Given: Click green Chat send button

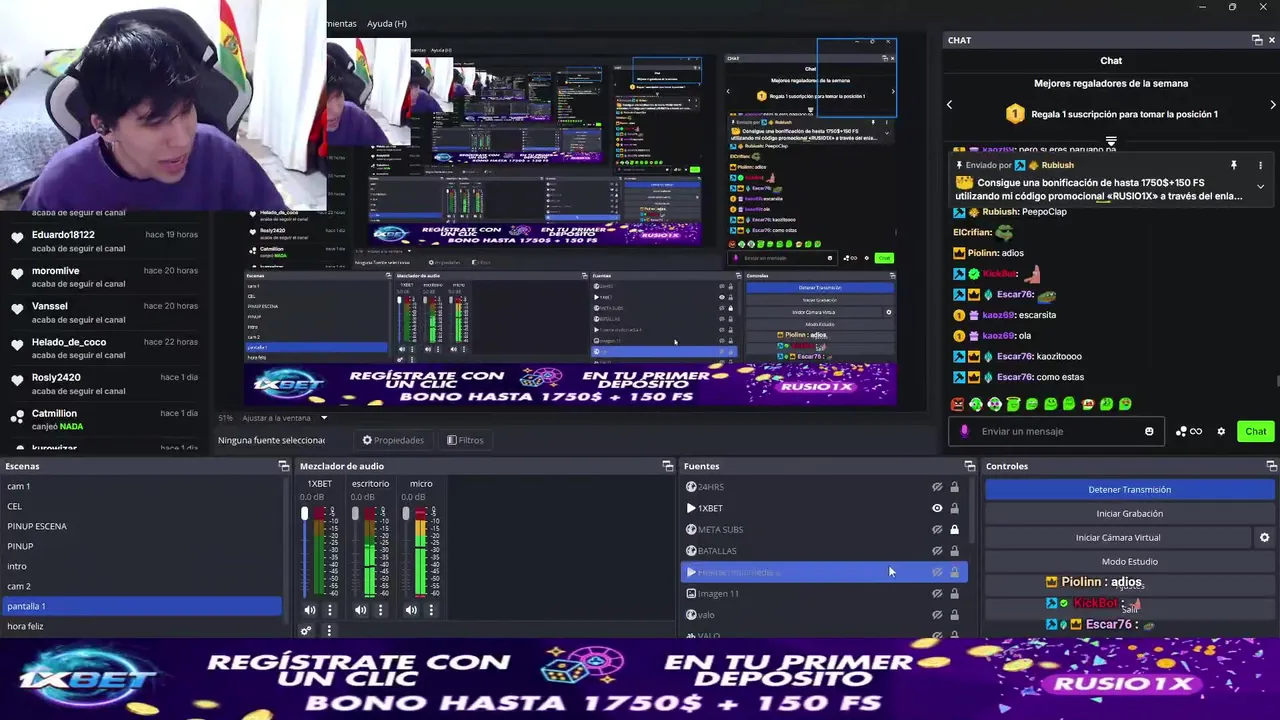Looking at the screenshot, I should (x=1255, y=431).
